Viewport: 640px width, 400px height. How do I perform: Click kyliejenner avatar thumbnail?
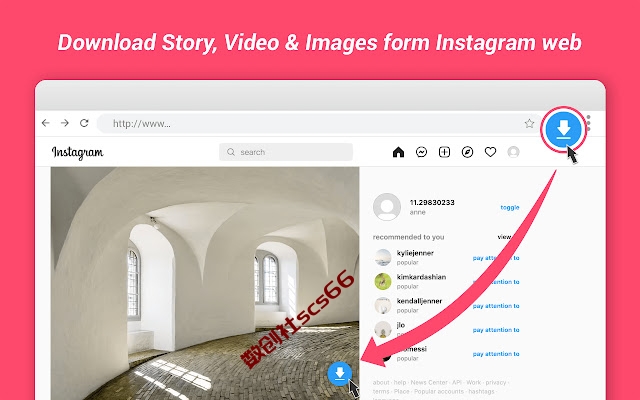[383, 257]
